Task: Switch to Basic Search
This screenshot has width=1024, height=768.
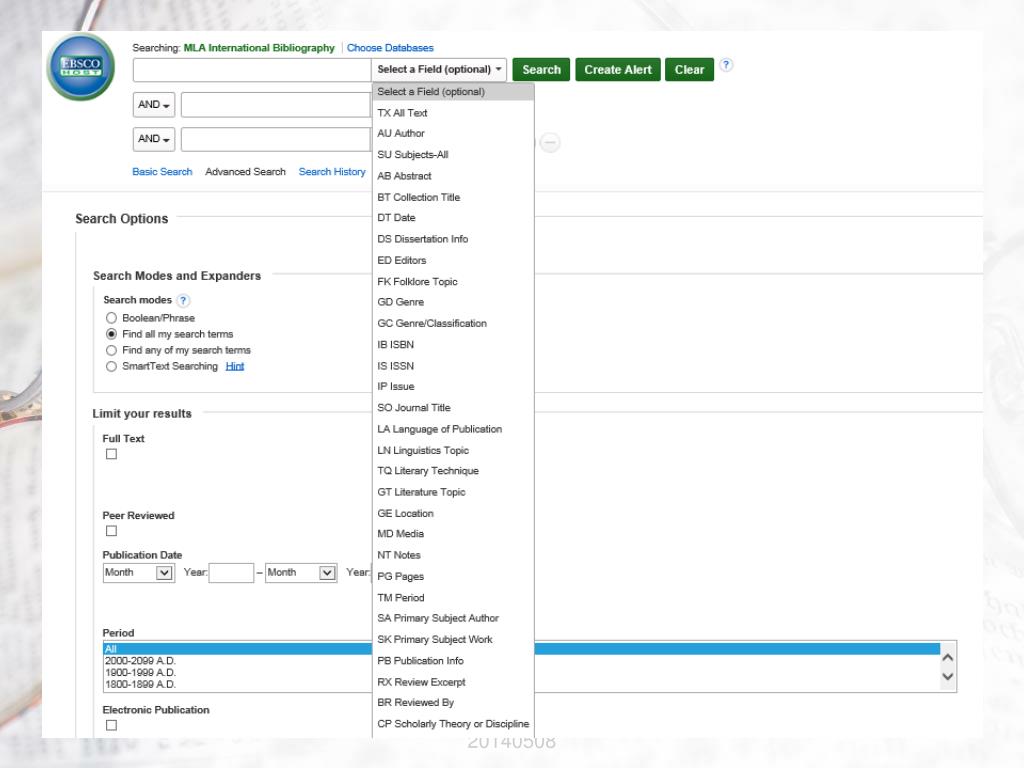Action: (162, 172)
